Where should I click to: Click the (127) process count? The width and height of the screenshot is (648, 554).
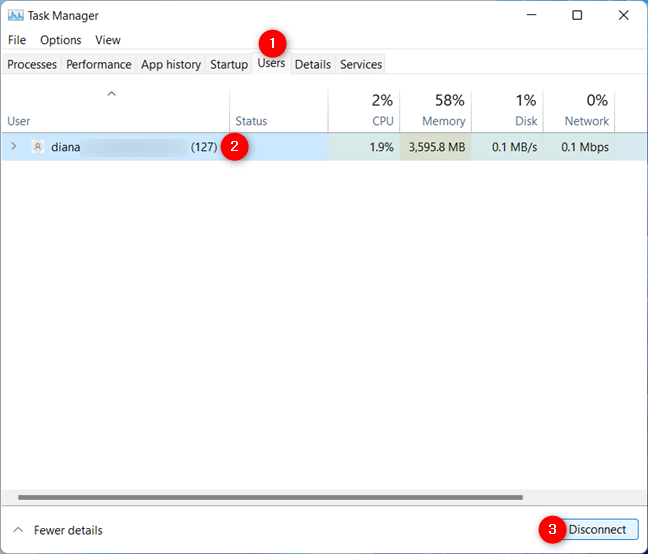click(204, 147)
